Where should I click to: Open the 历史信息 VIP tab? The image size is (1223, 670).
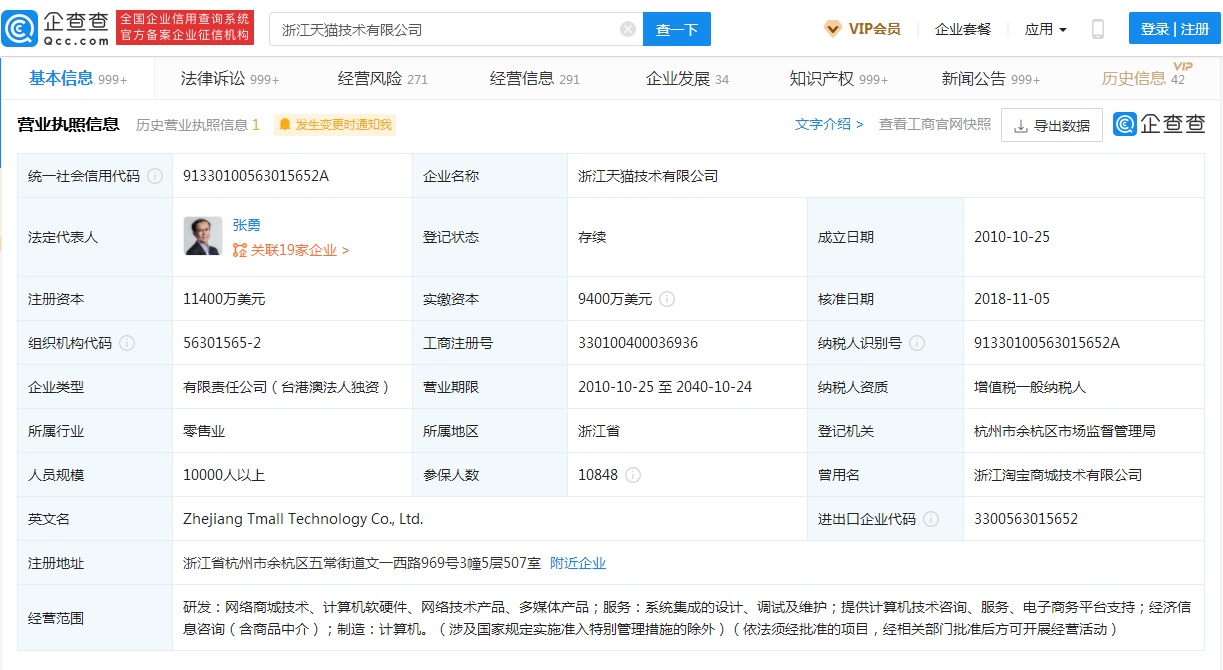[x=1146, y=78]
